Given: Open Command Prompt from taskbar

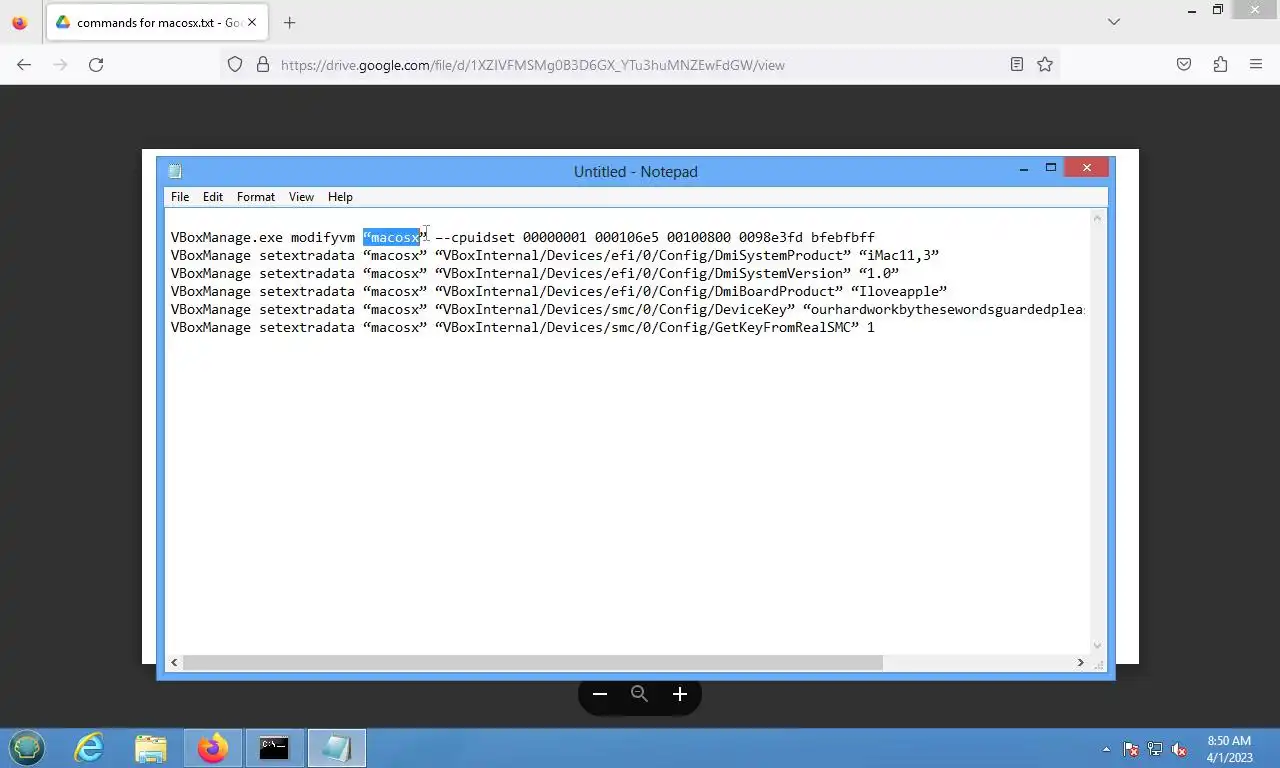Looking at the screenshot, I should click(x=274, y=748).
